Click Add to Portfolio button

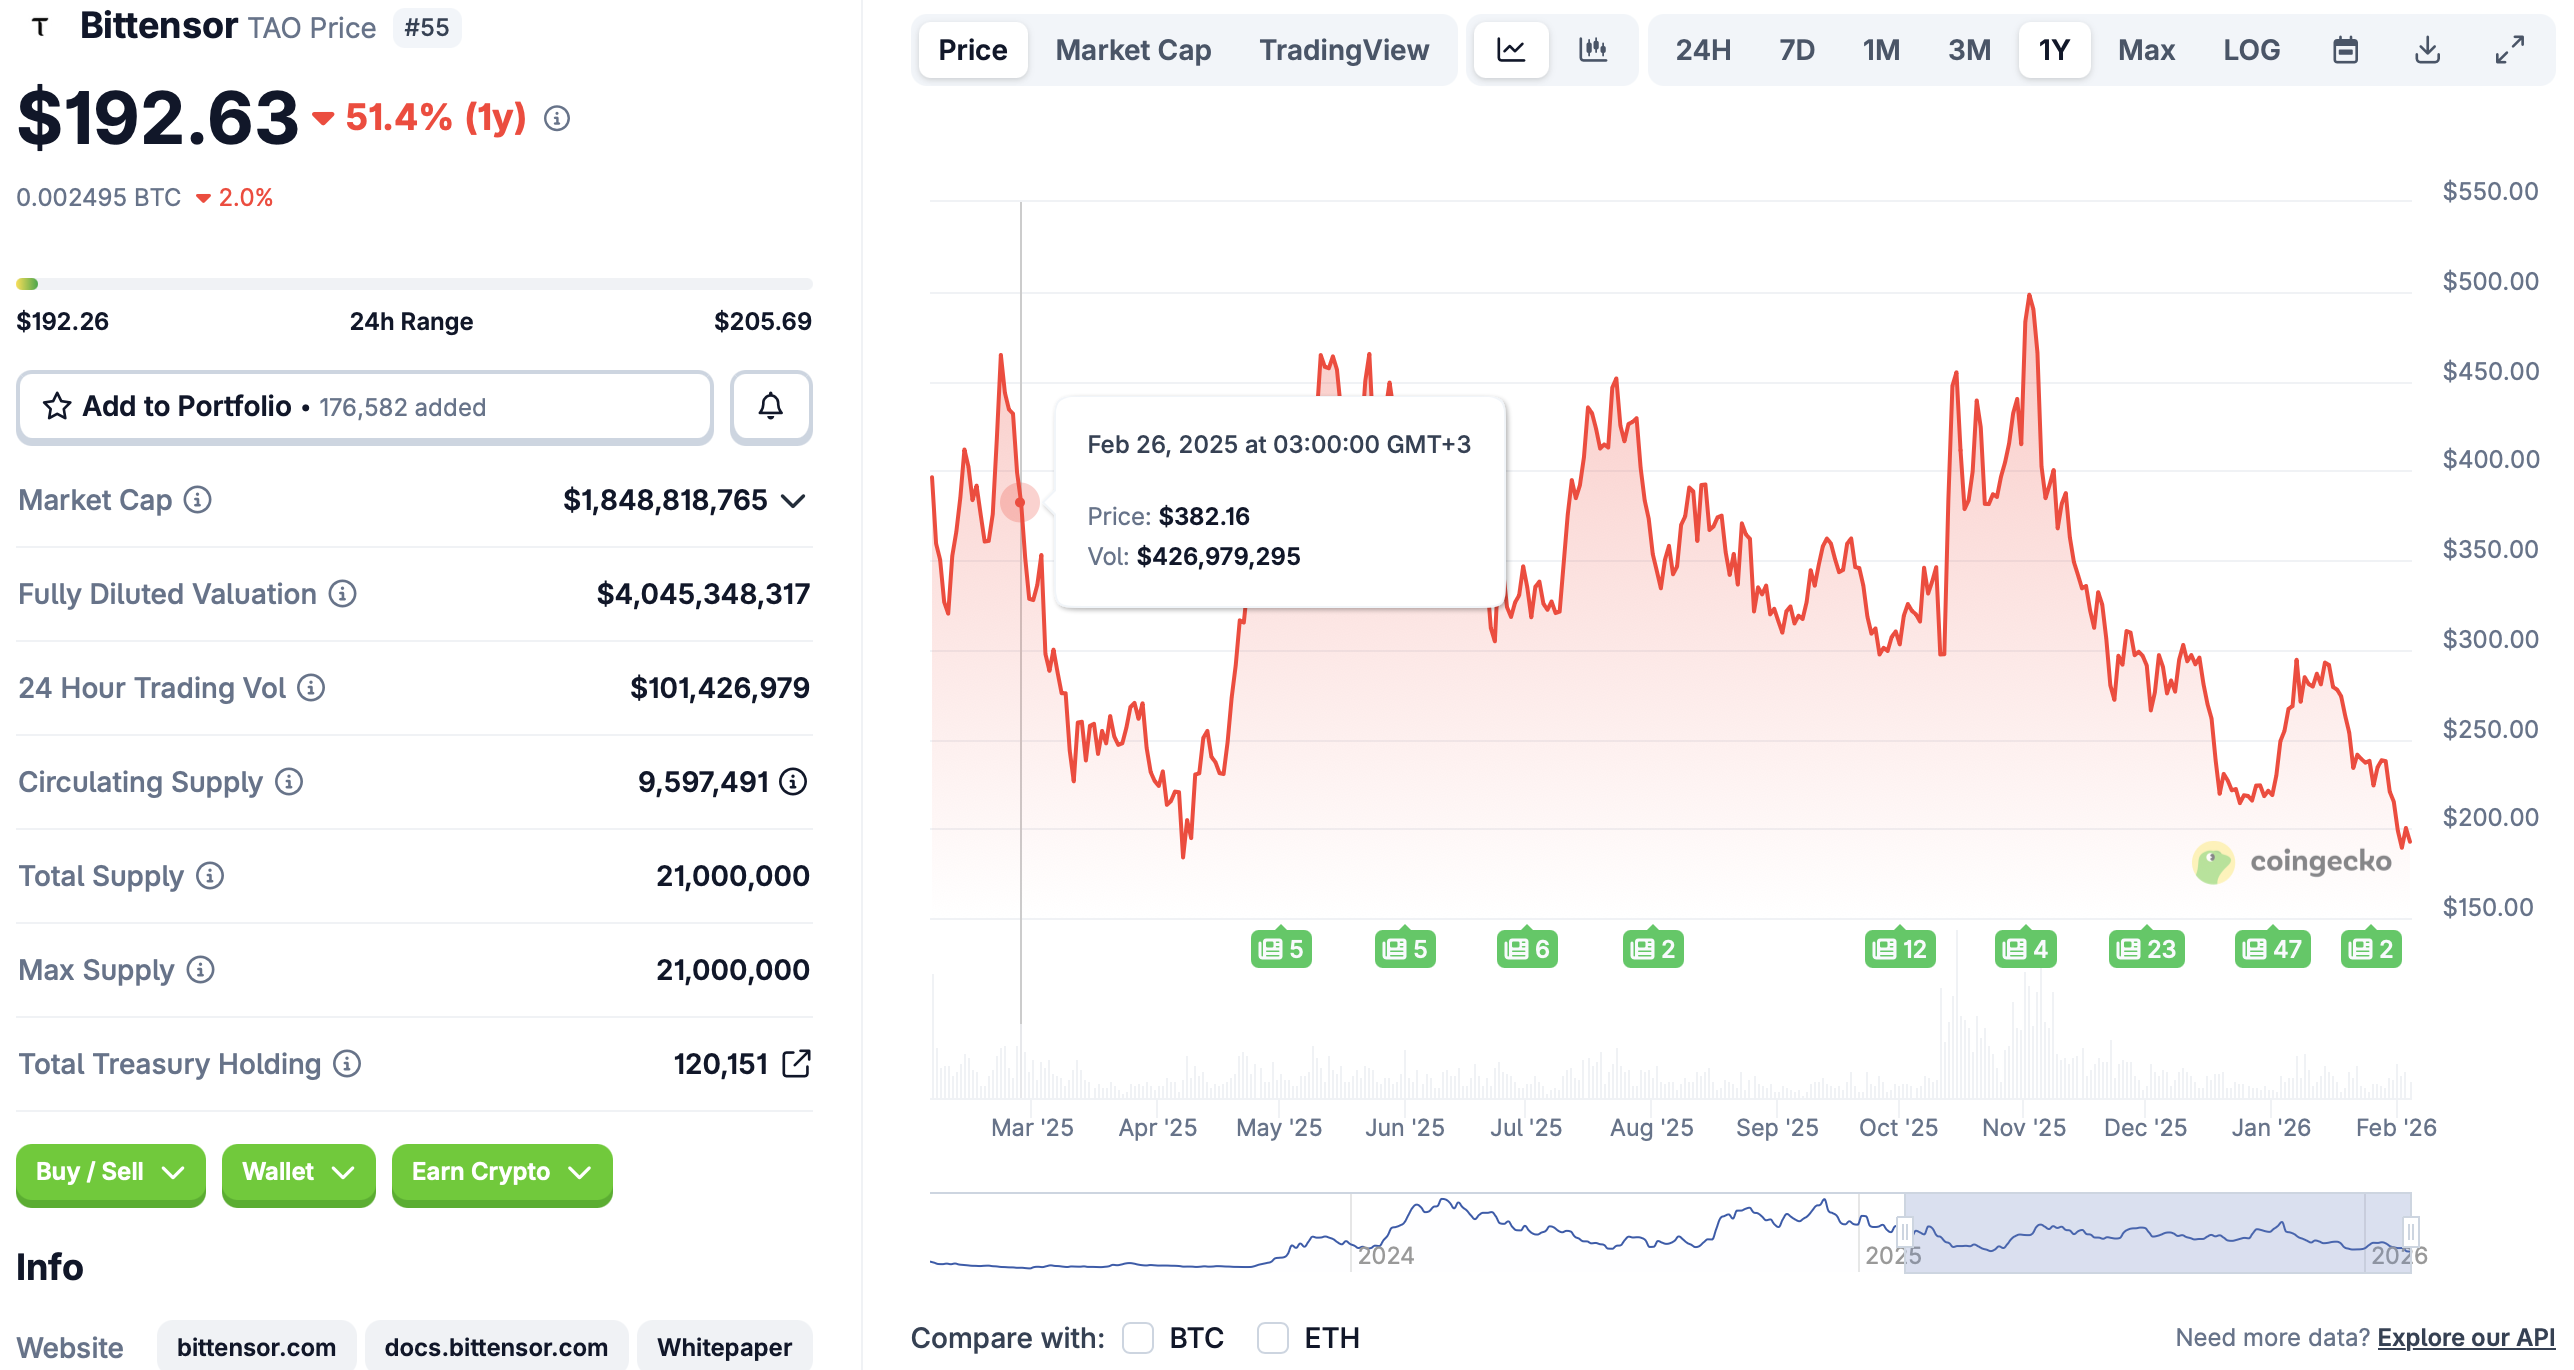(364, 406)
